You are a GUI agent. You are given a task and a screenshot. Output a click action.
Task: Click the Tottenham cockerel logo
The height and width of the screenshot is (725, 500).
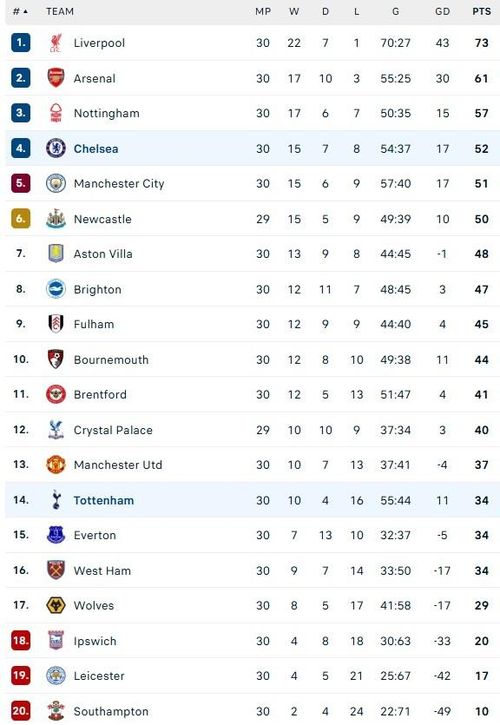tap(56, 500)
